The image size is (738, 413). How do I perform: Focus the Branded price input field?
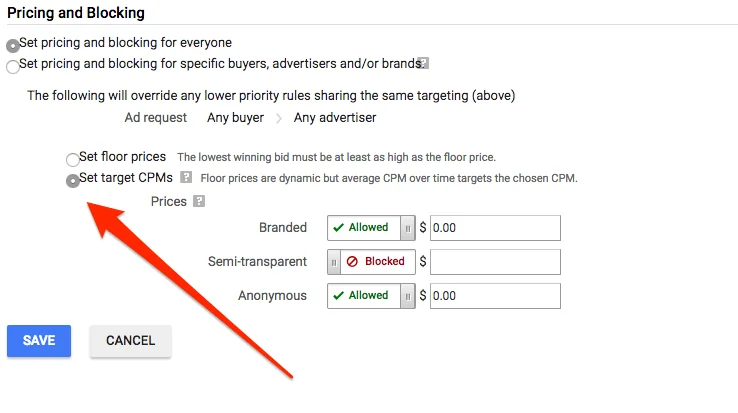[495, 228]
